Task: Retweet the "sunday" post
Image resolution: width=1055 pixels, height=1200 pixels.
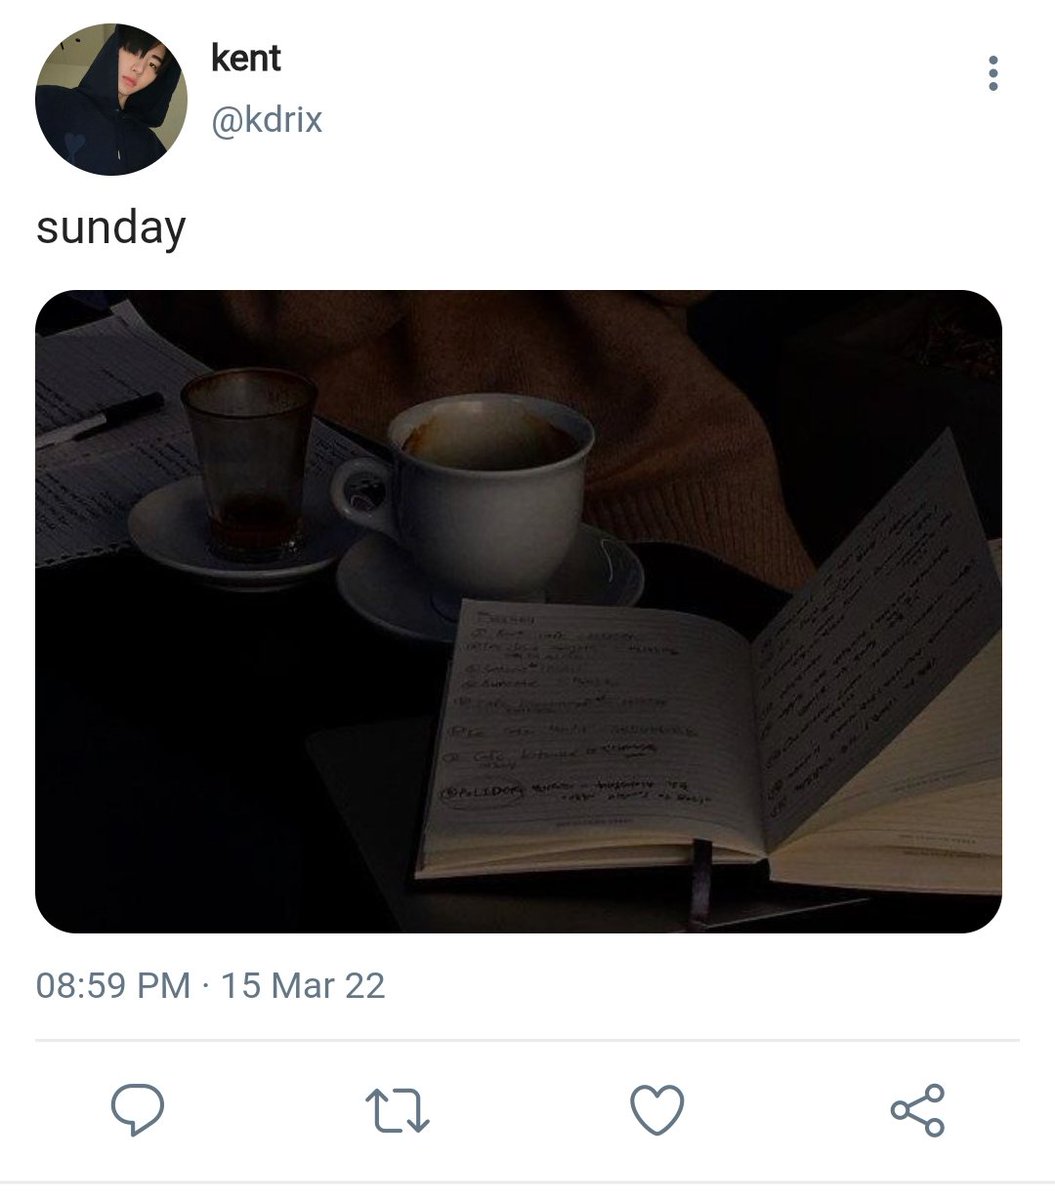Action: [395, 1110]
